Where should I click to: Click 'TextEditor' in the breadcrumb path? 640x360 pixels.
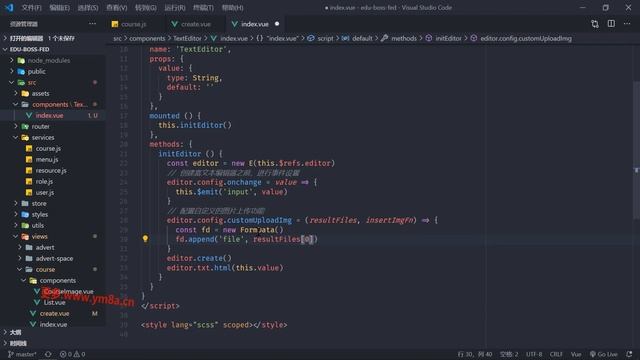tap(187, 38)
